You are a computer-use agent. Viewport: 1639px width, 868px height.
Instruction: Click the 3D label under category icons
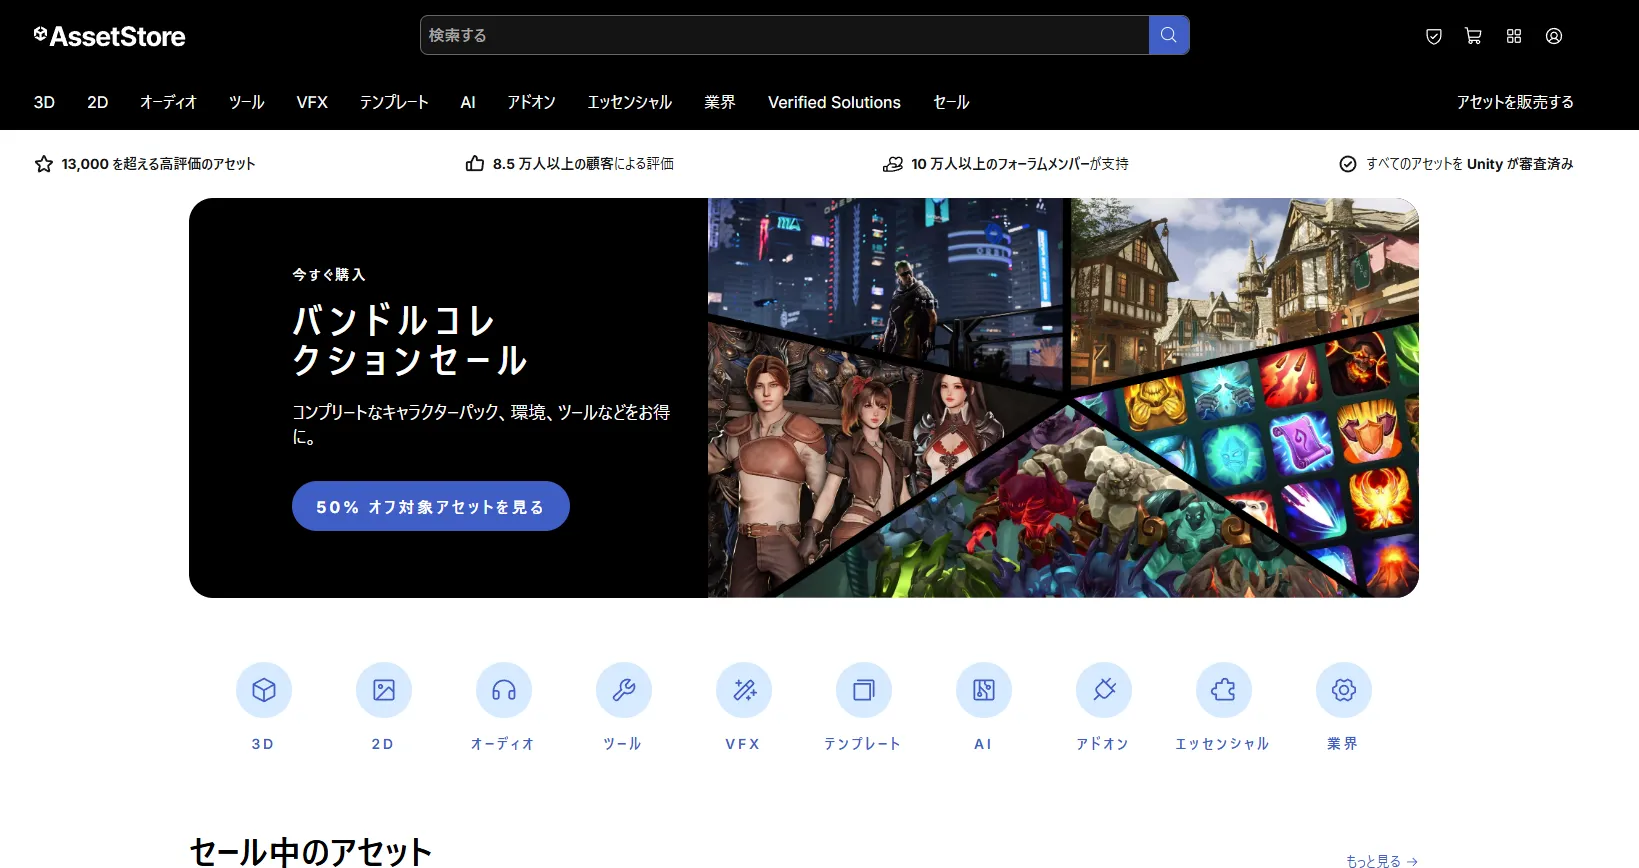pos(263,744)
